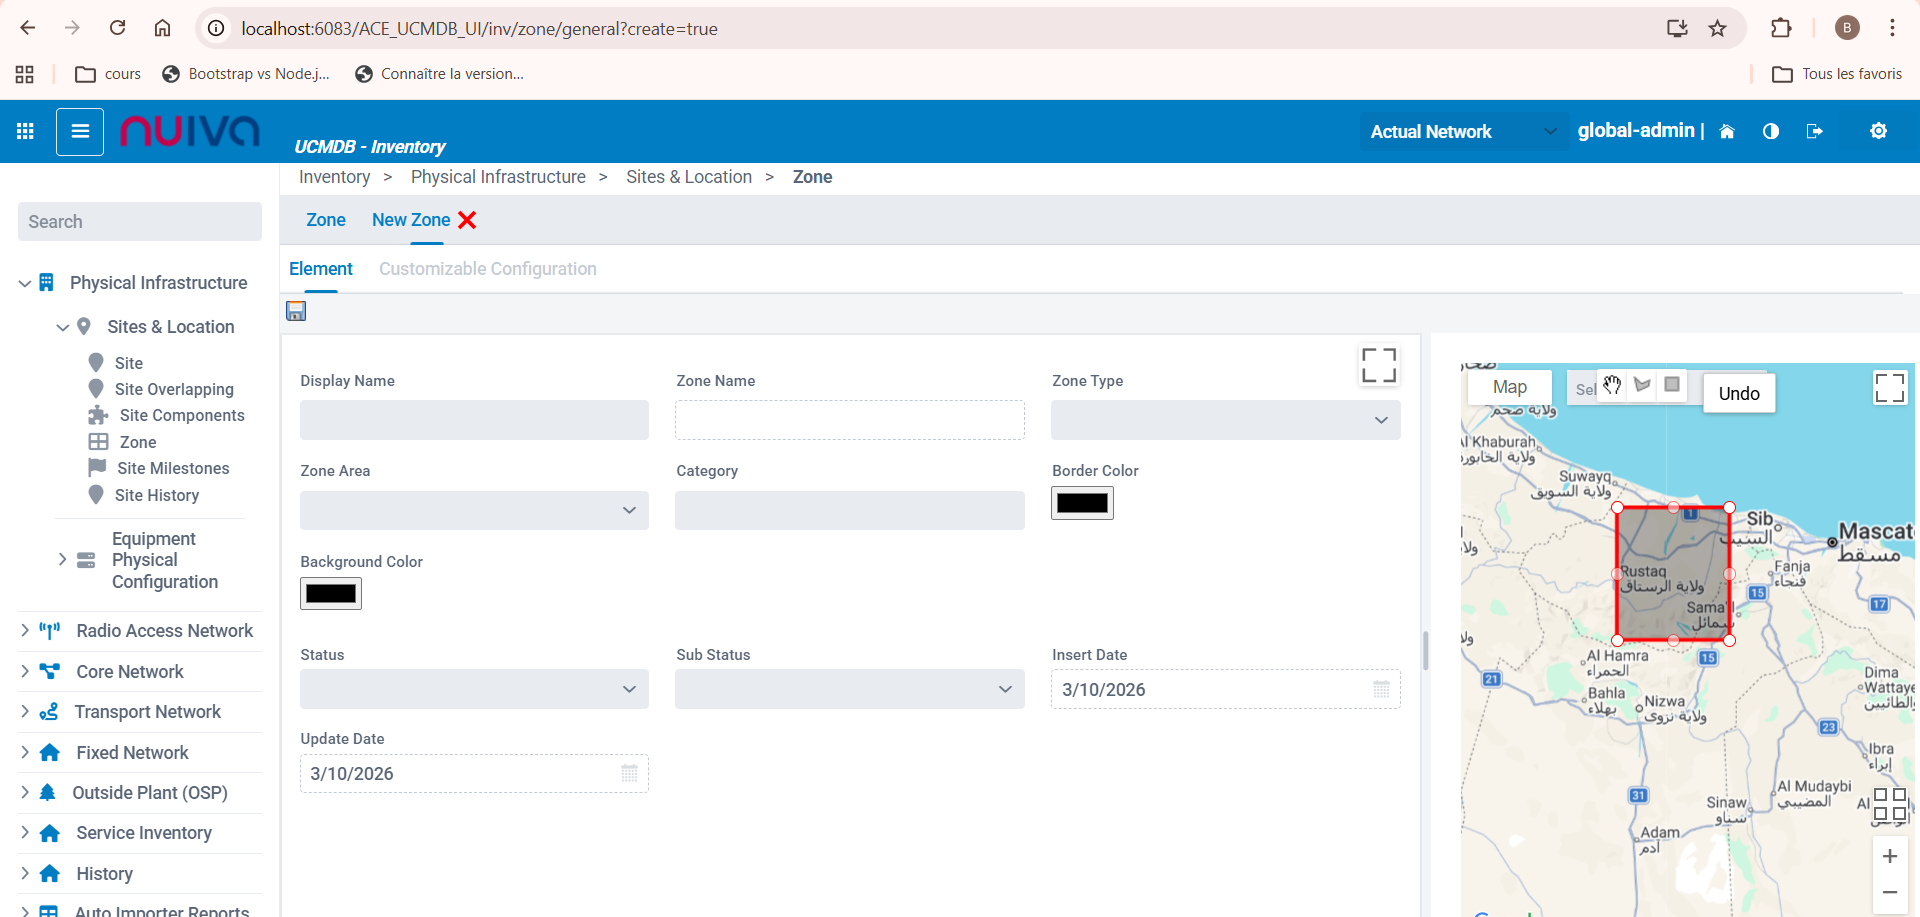Click Physical Infrastructure breadcrumb link

click(x=498, y=177)
